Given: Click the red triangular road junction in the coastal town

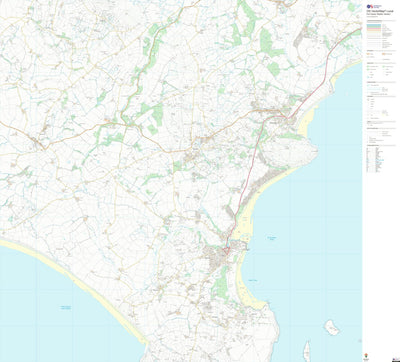Looking at the screenshot, I should 226,250.
